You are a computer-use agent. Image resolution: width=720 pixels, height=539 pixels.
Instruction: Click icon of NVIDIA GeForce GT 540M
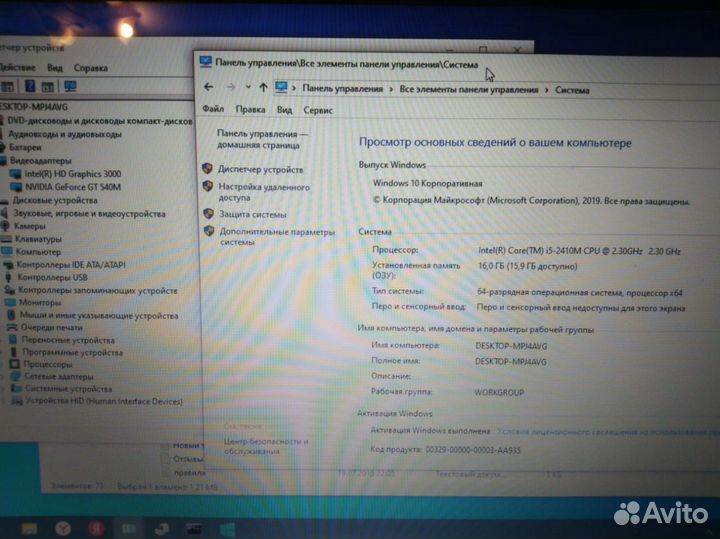click(x=16, y=187)
